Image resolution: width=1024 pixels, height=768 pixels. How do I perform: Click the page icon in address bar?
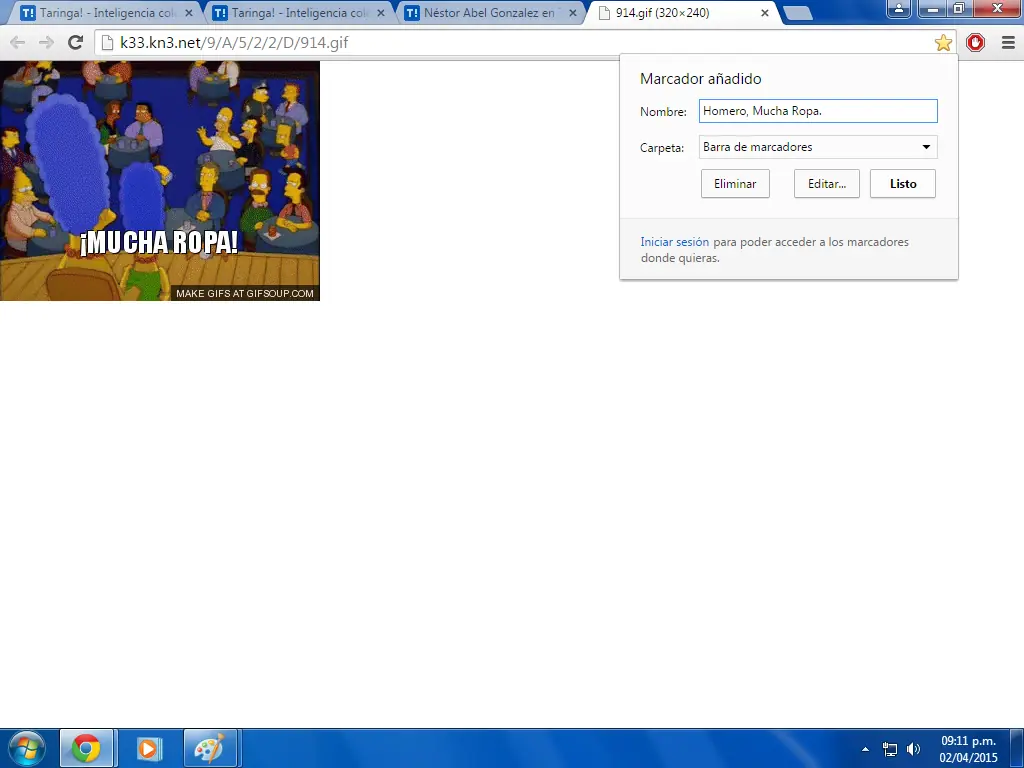click(108, 43)
